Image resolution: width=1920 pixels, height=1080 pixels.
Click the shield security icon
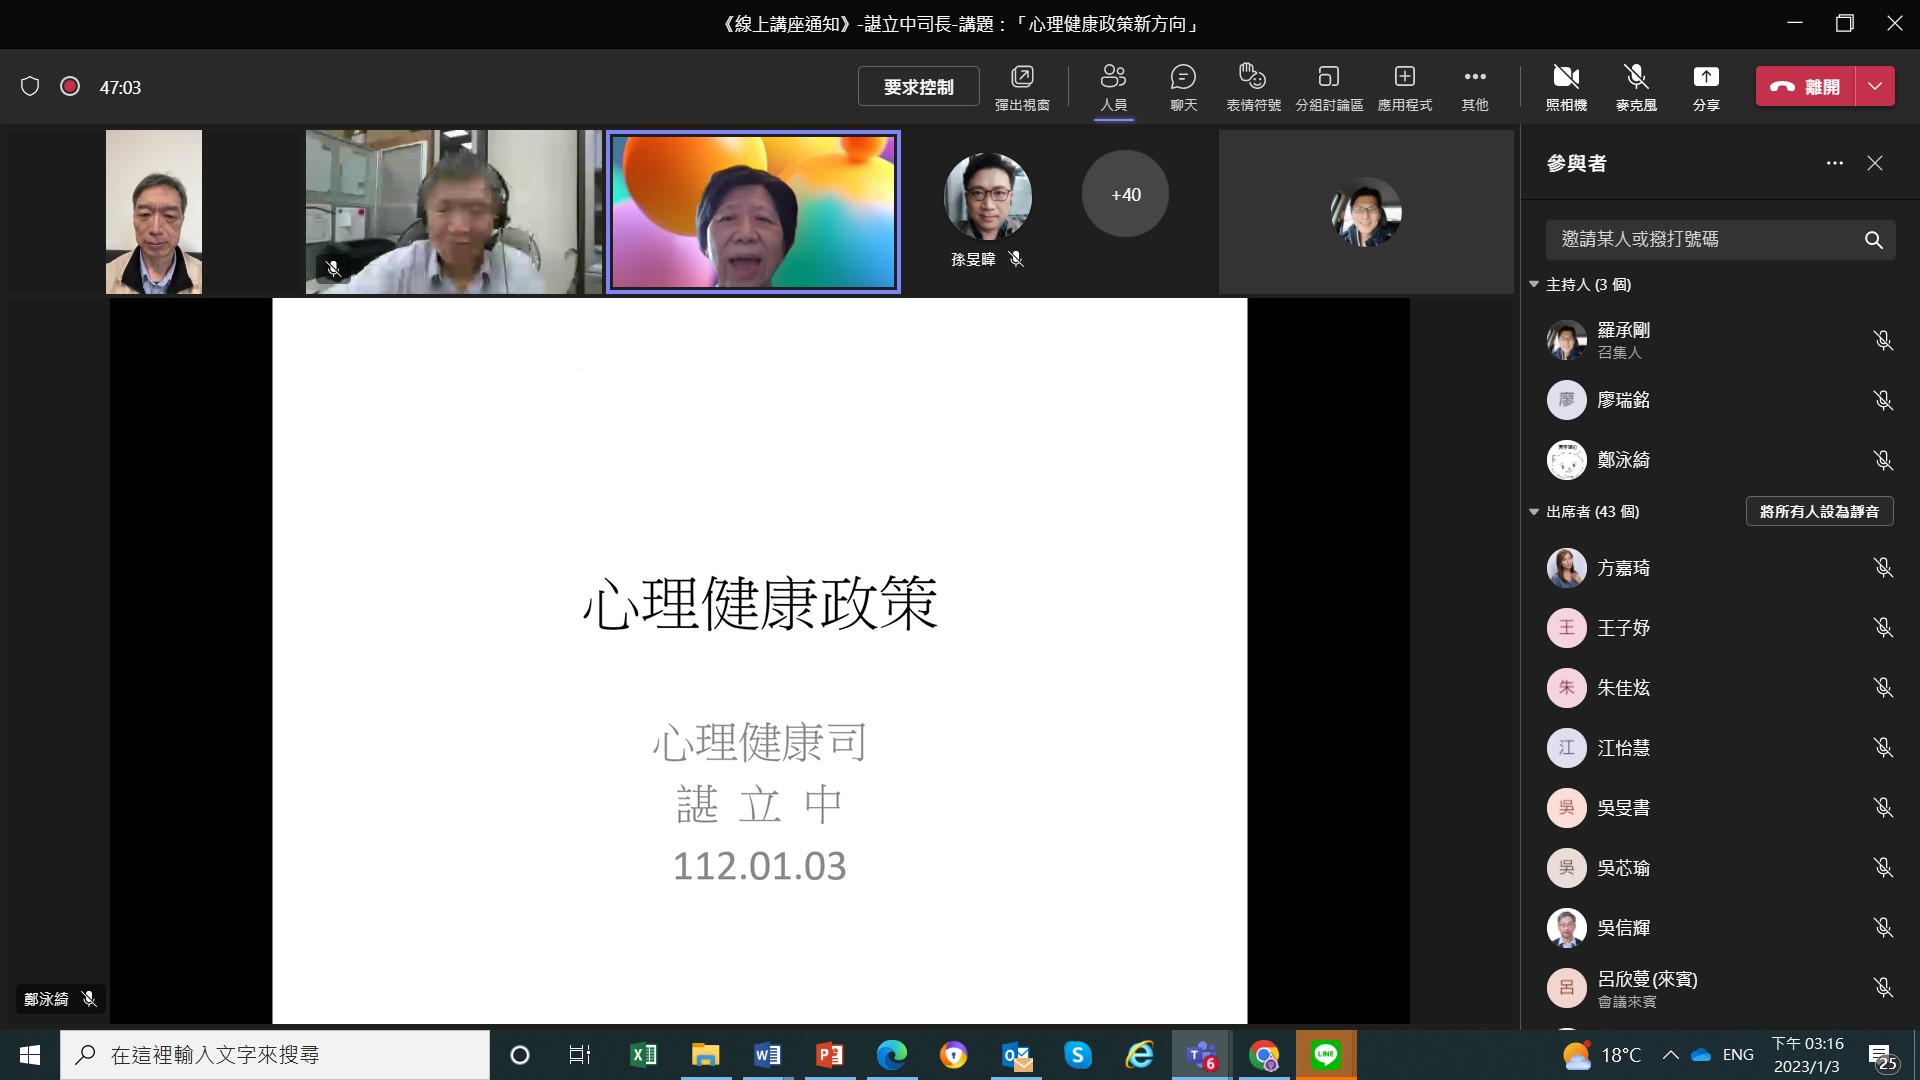click(x=30, y=87)
